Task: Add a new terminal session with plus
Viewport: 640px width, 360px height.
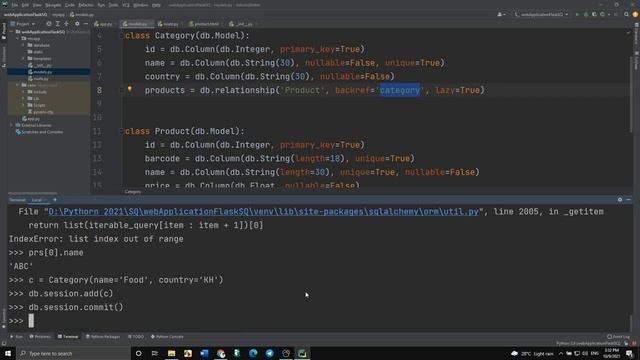Action: (55, 200)
